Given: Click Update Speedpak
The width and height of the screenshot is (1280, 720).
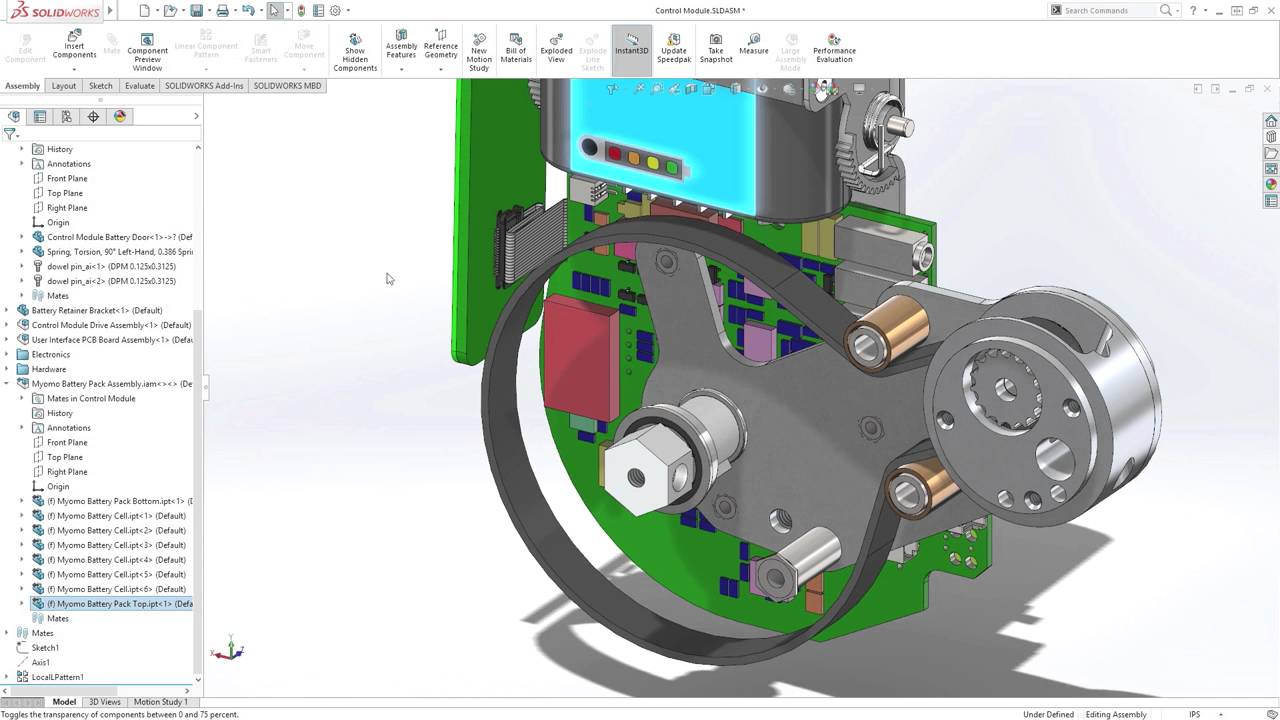Looking at the screenshot, I should coord(674,47).
